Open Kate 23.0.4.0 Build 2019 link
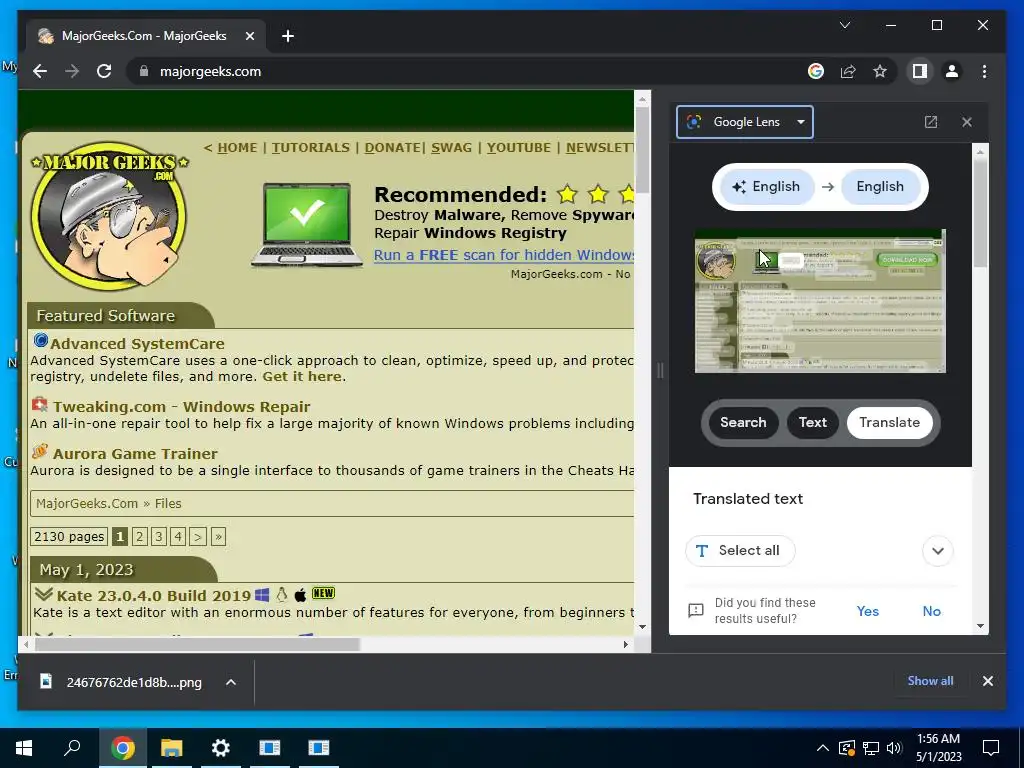 coord(153,596)
